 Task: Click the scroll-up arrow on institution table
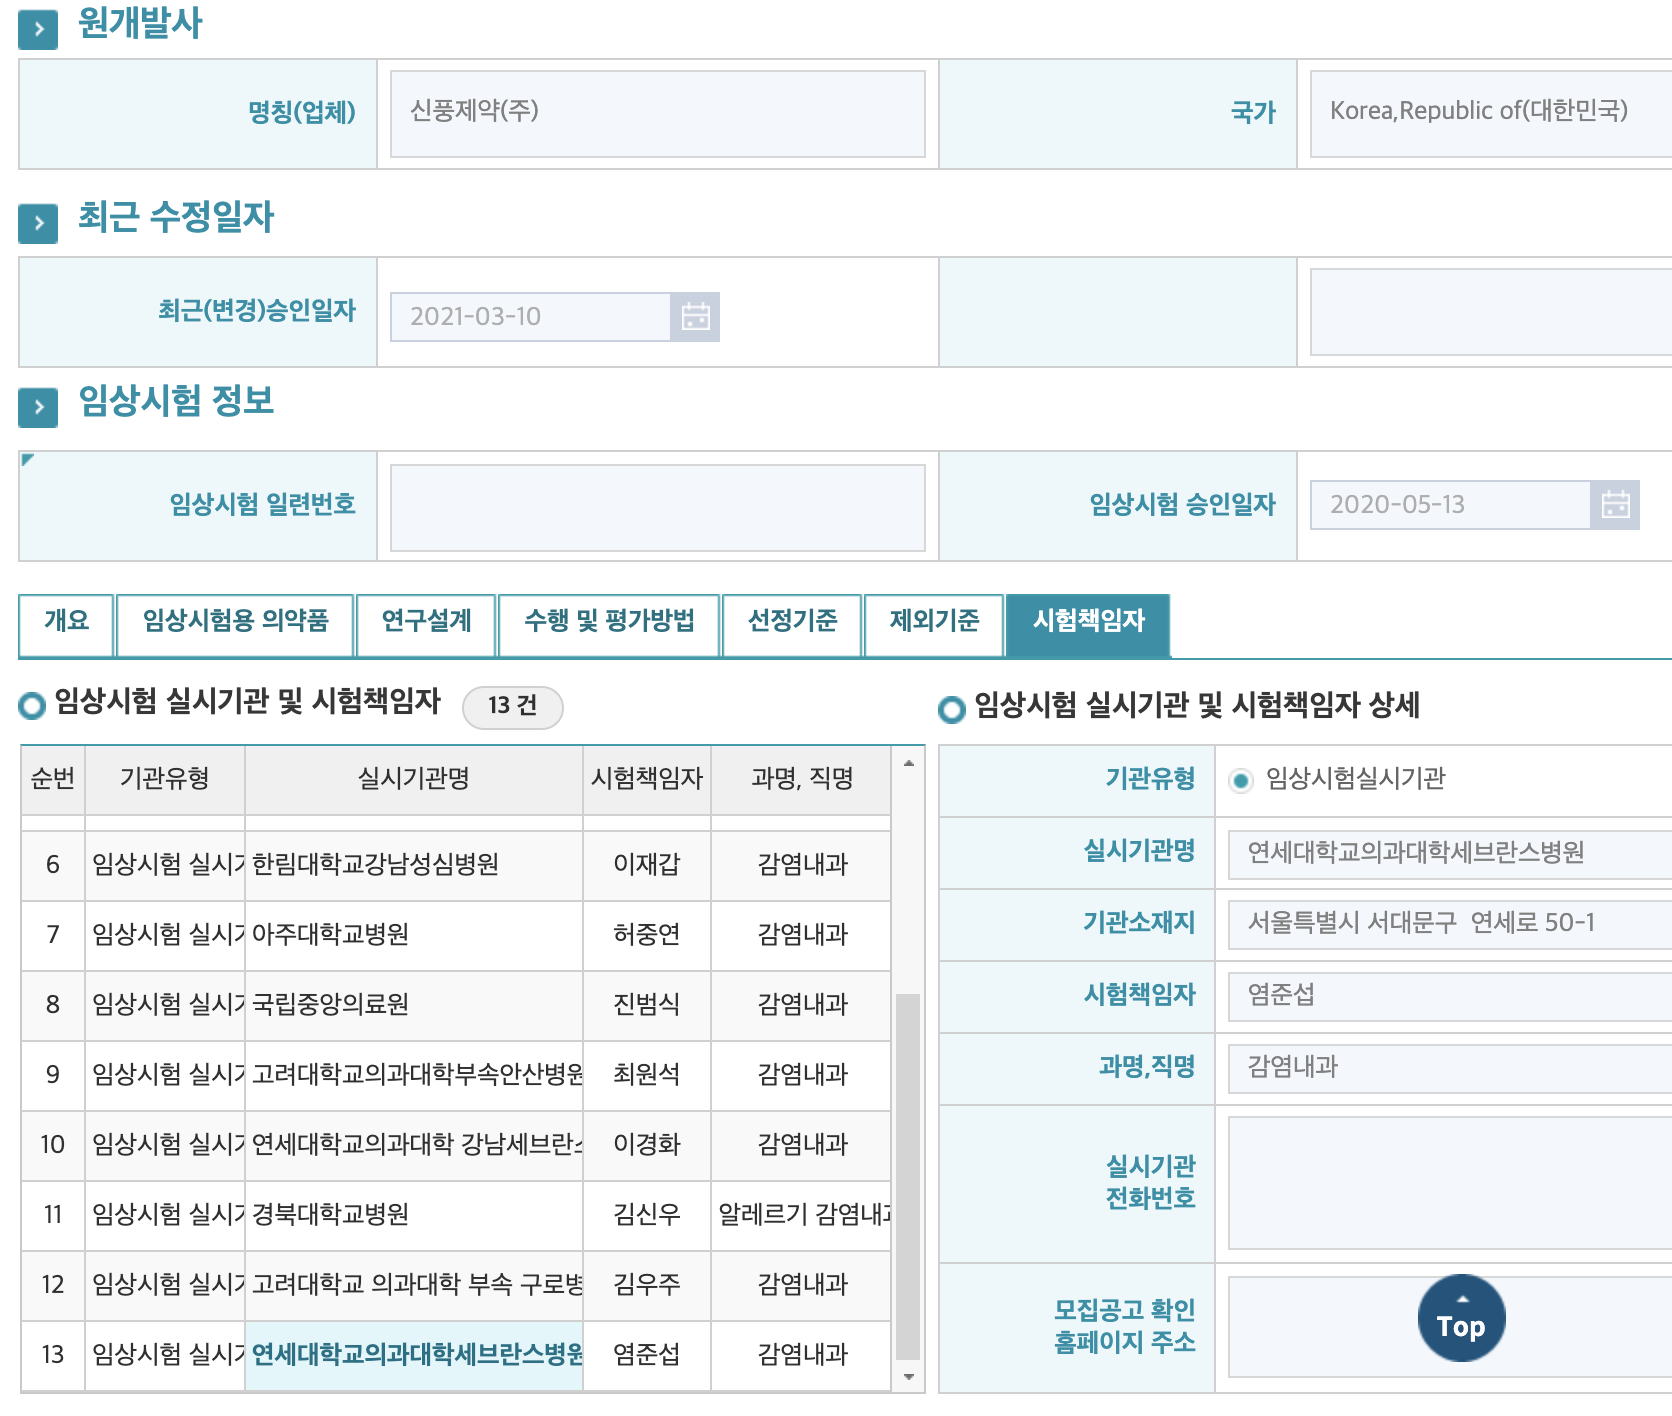909,764
